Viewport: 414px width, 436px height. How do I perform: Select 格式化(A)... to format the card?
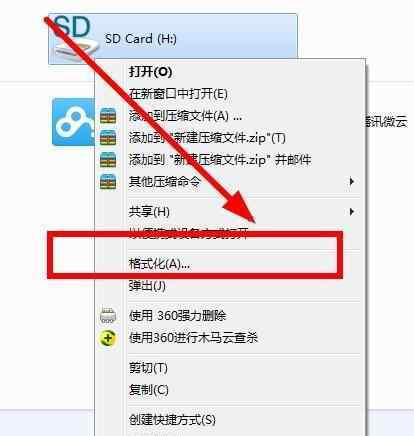click(x=159, y=264)
